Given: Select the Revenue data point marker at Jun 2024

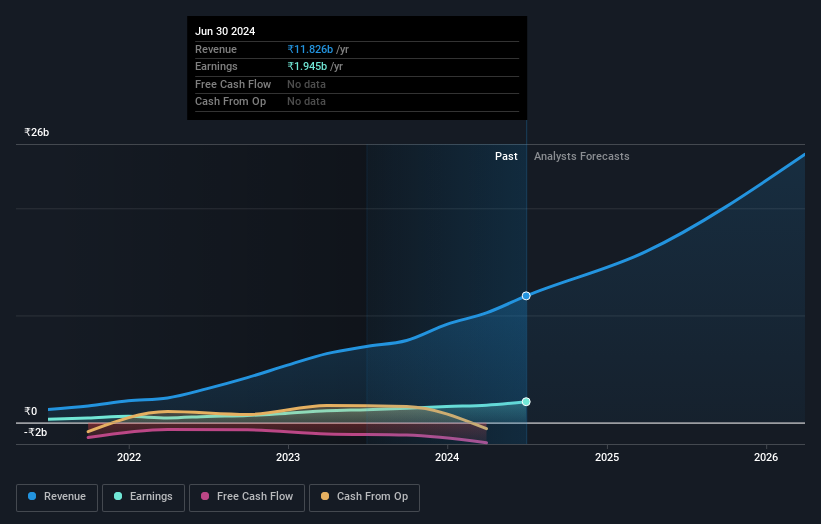Looking at the screenshot, I should pyautogui.click(x=526, y=296).
